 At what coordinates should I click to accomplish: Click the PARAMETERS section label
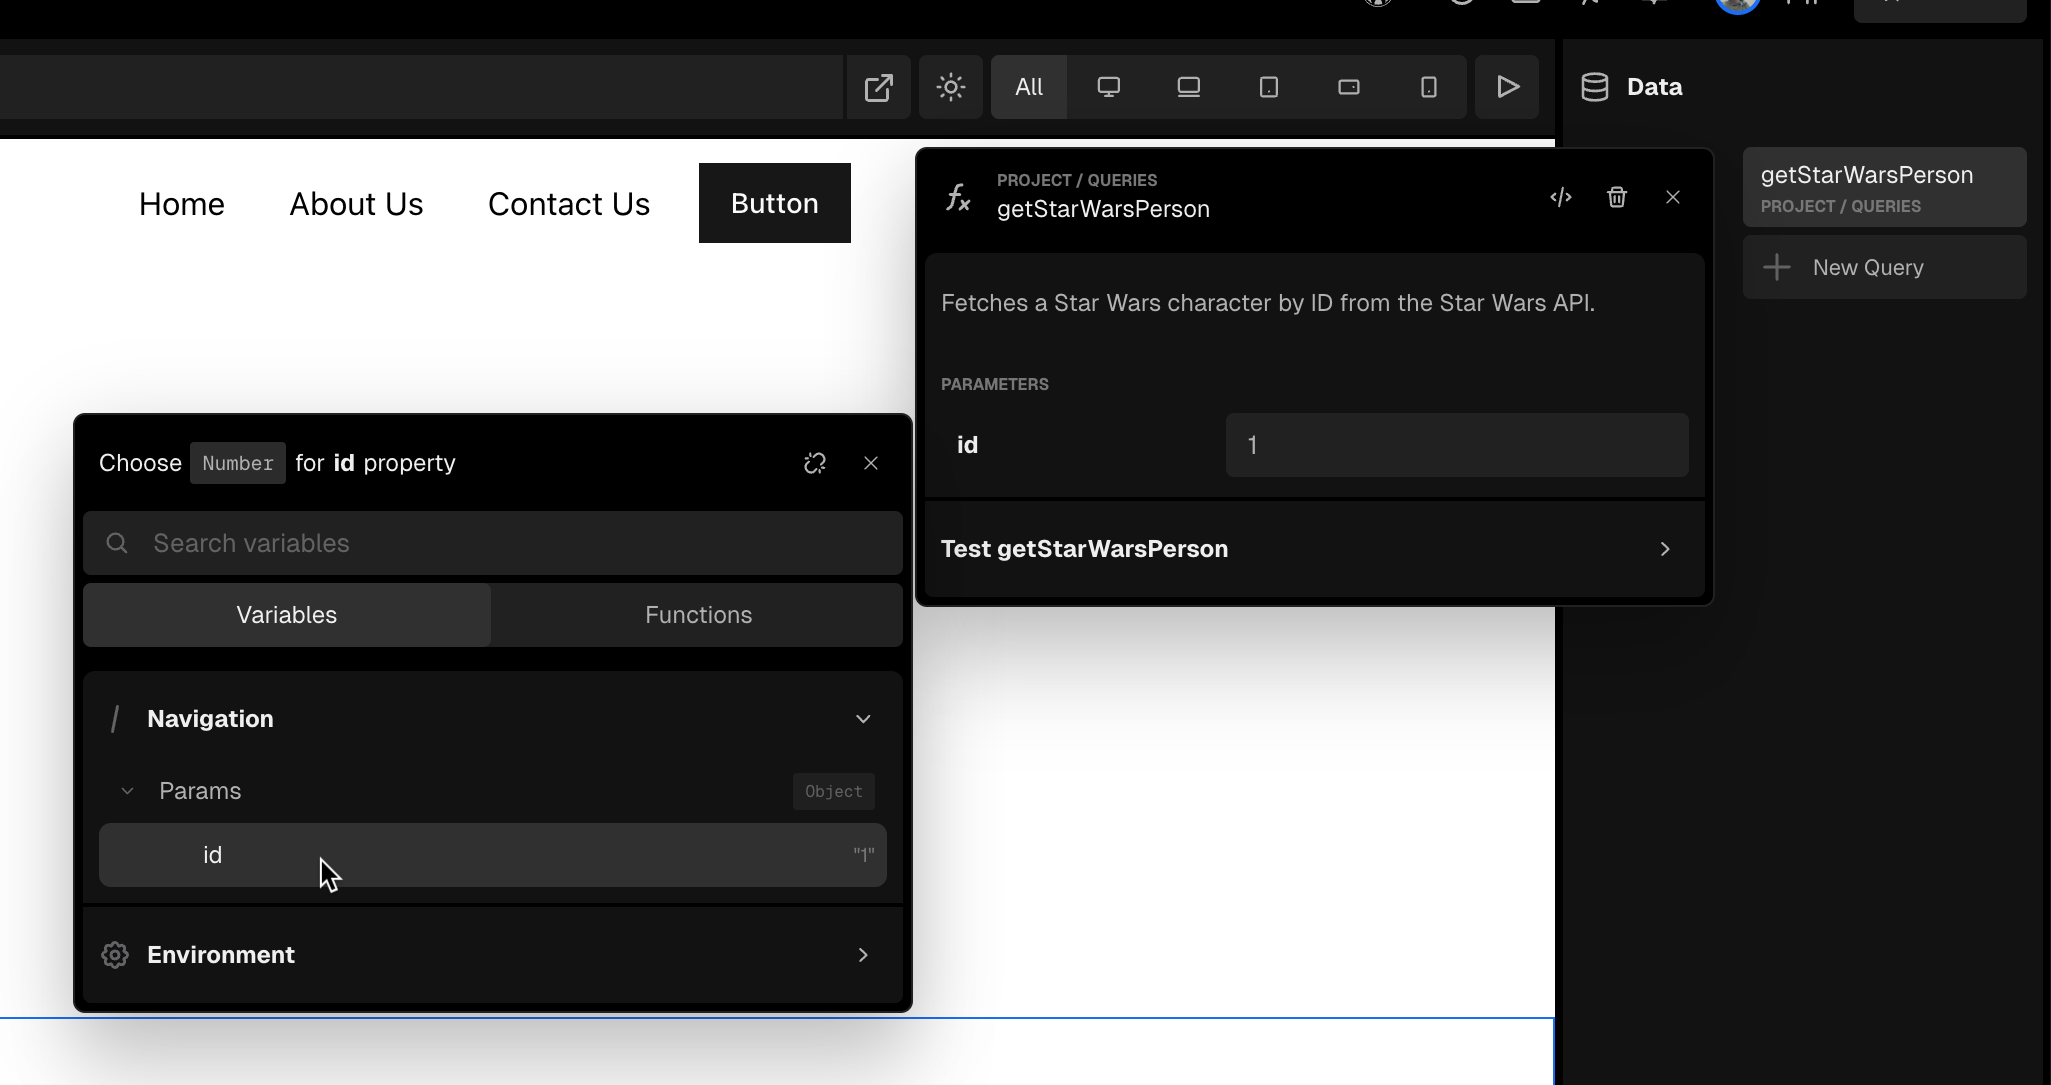coord(994,384)
